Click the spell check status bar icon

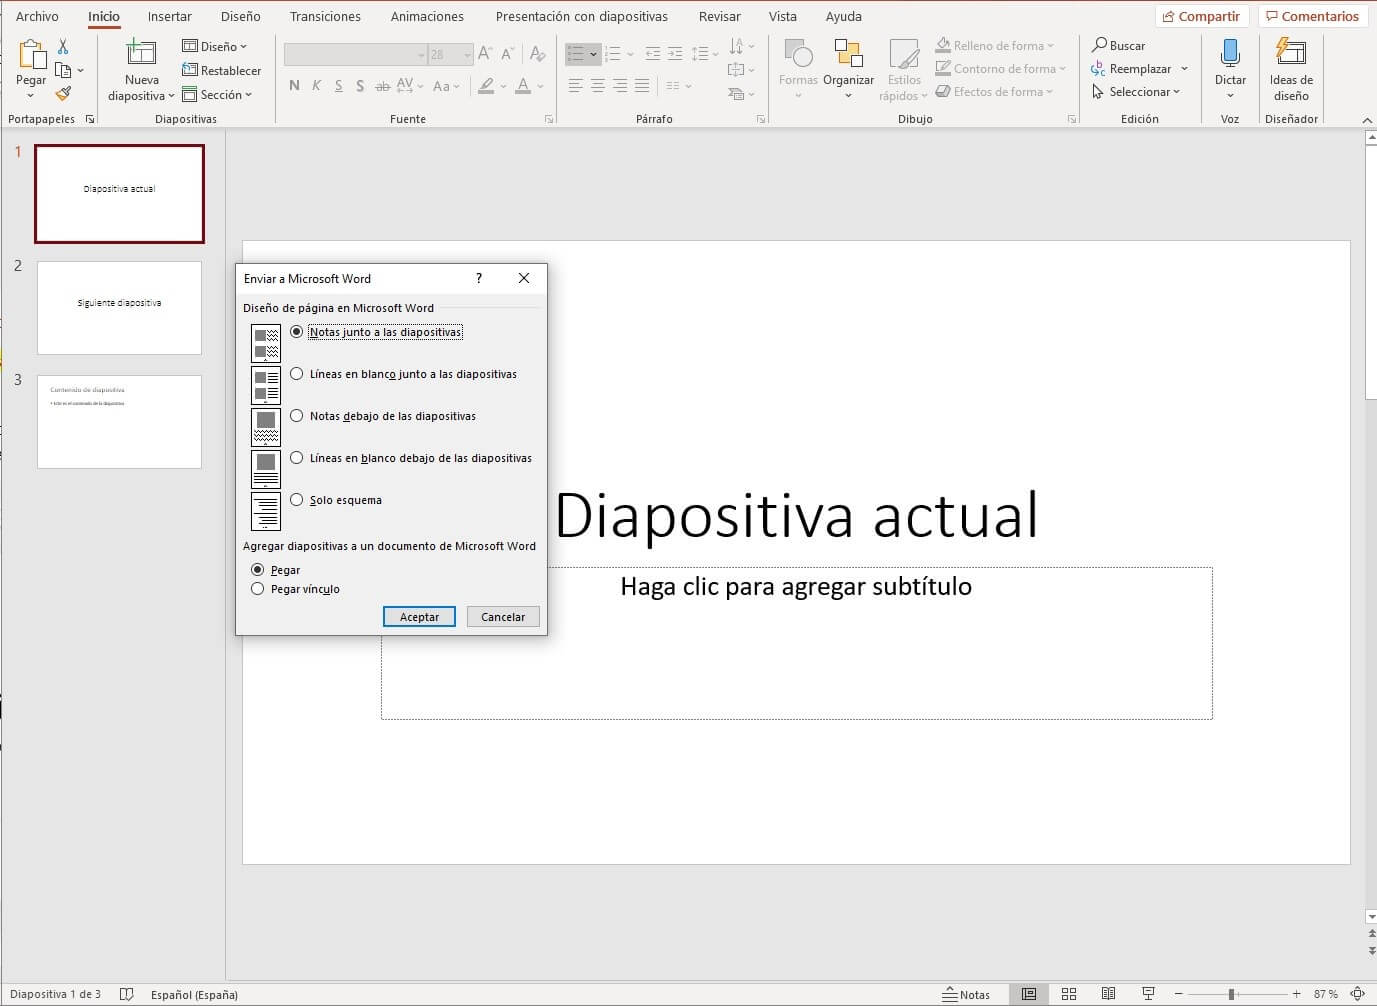127,994
